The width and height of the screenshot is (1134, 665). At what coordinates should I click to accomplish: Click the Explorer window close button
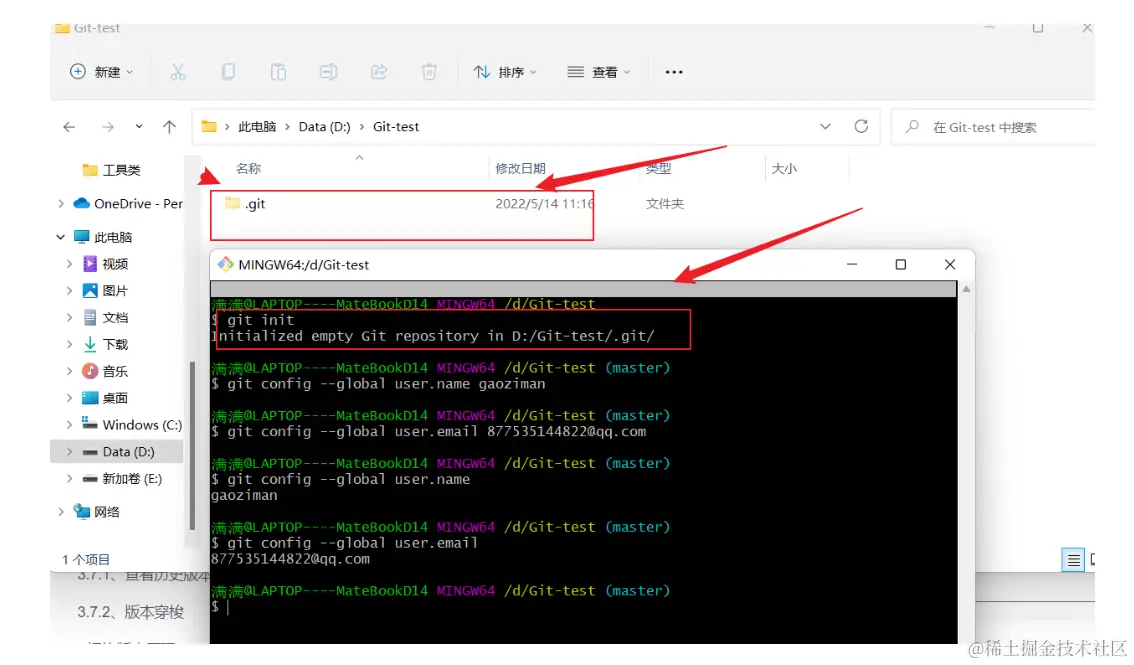[x=1087, y=28]
